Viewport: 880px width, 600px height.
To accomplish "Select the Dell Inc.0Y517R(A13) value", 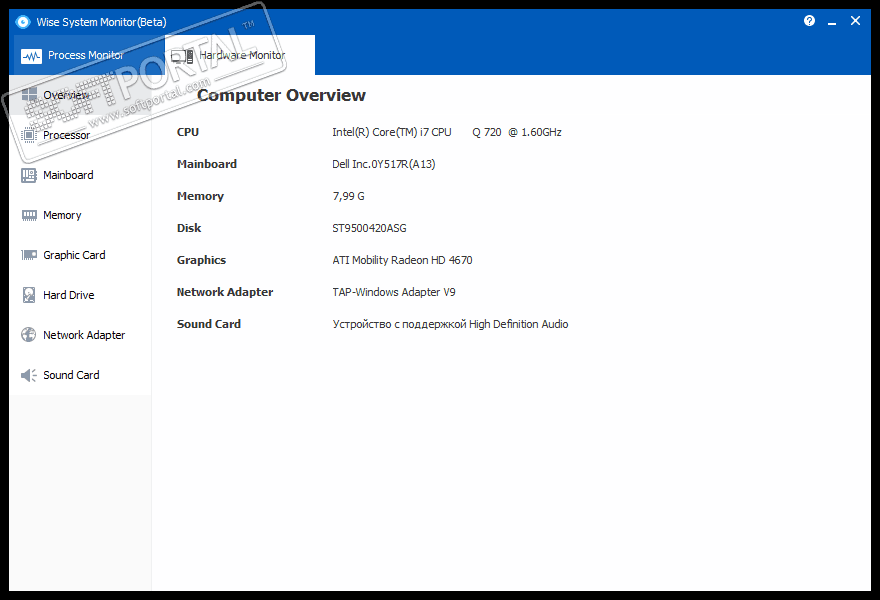I will click(383, 164).
